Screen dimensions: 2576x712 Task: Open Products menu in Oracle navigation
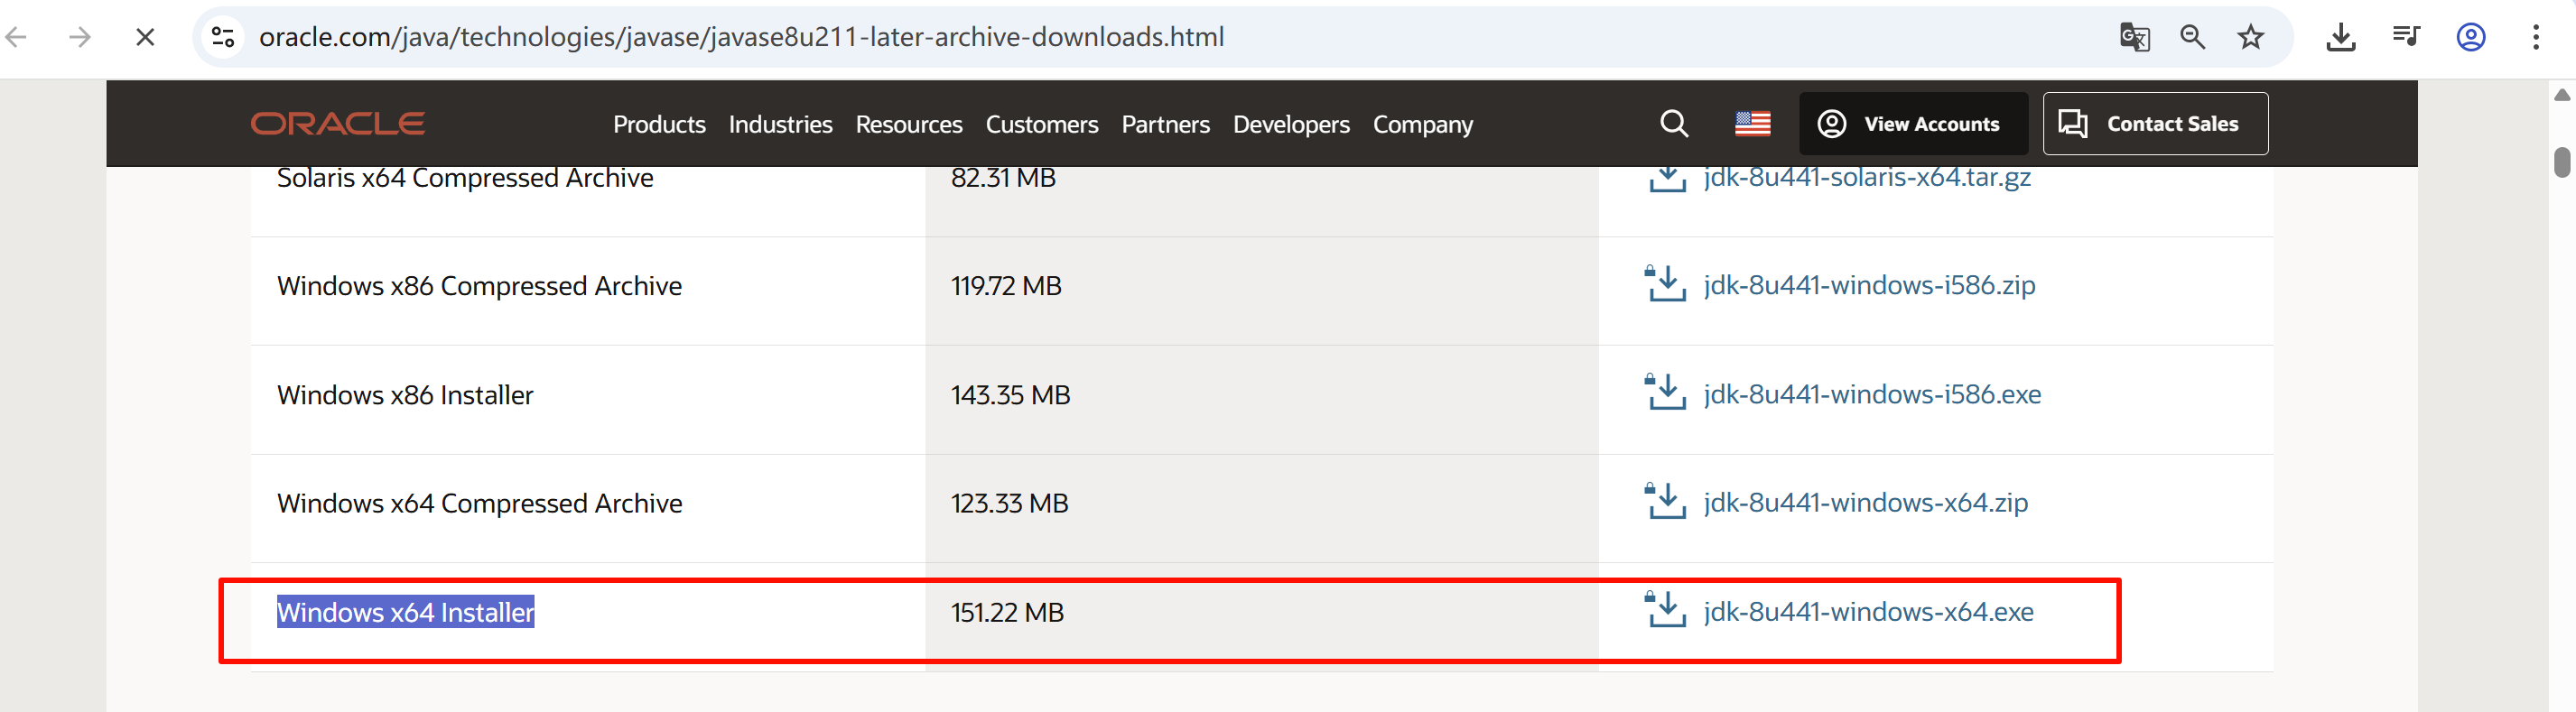point(659,125)
